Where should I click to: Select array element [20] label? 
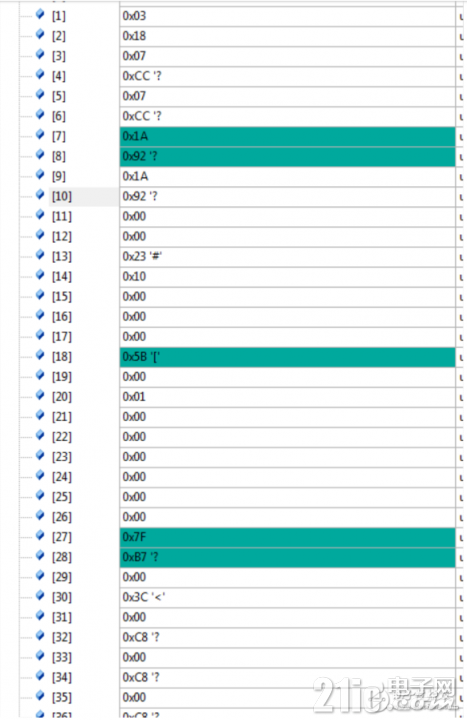[x=62, y=397]
